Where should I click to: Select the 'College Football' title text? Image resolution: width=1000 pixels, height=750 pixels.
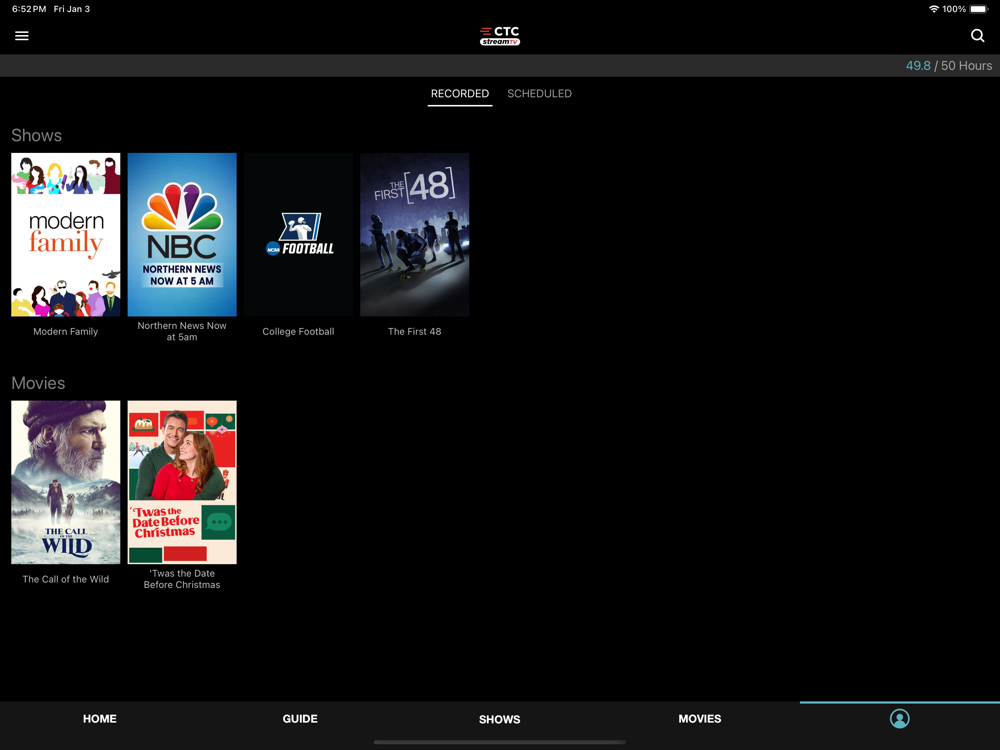coord(298,332)
